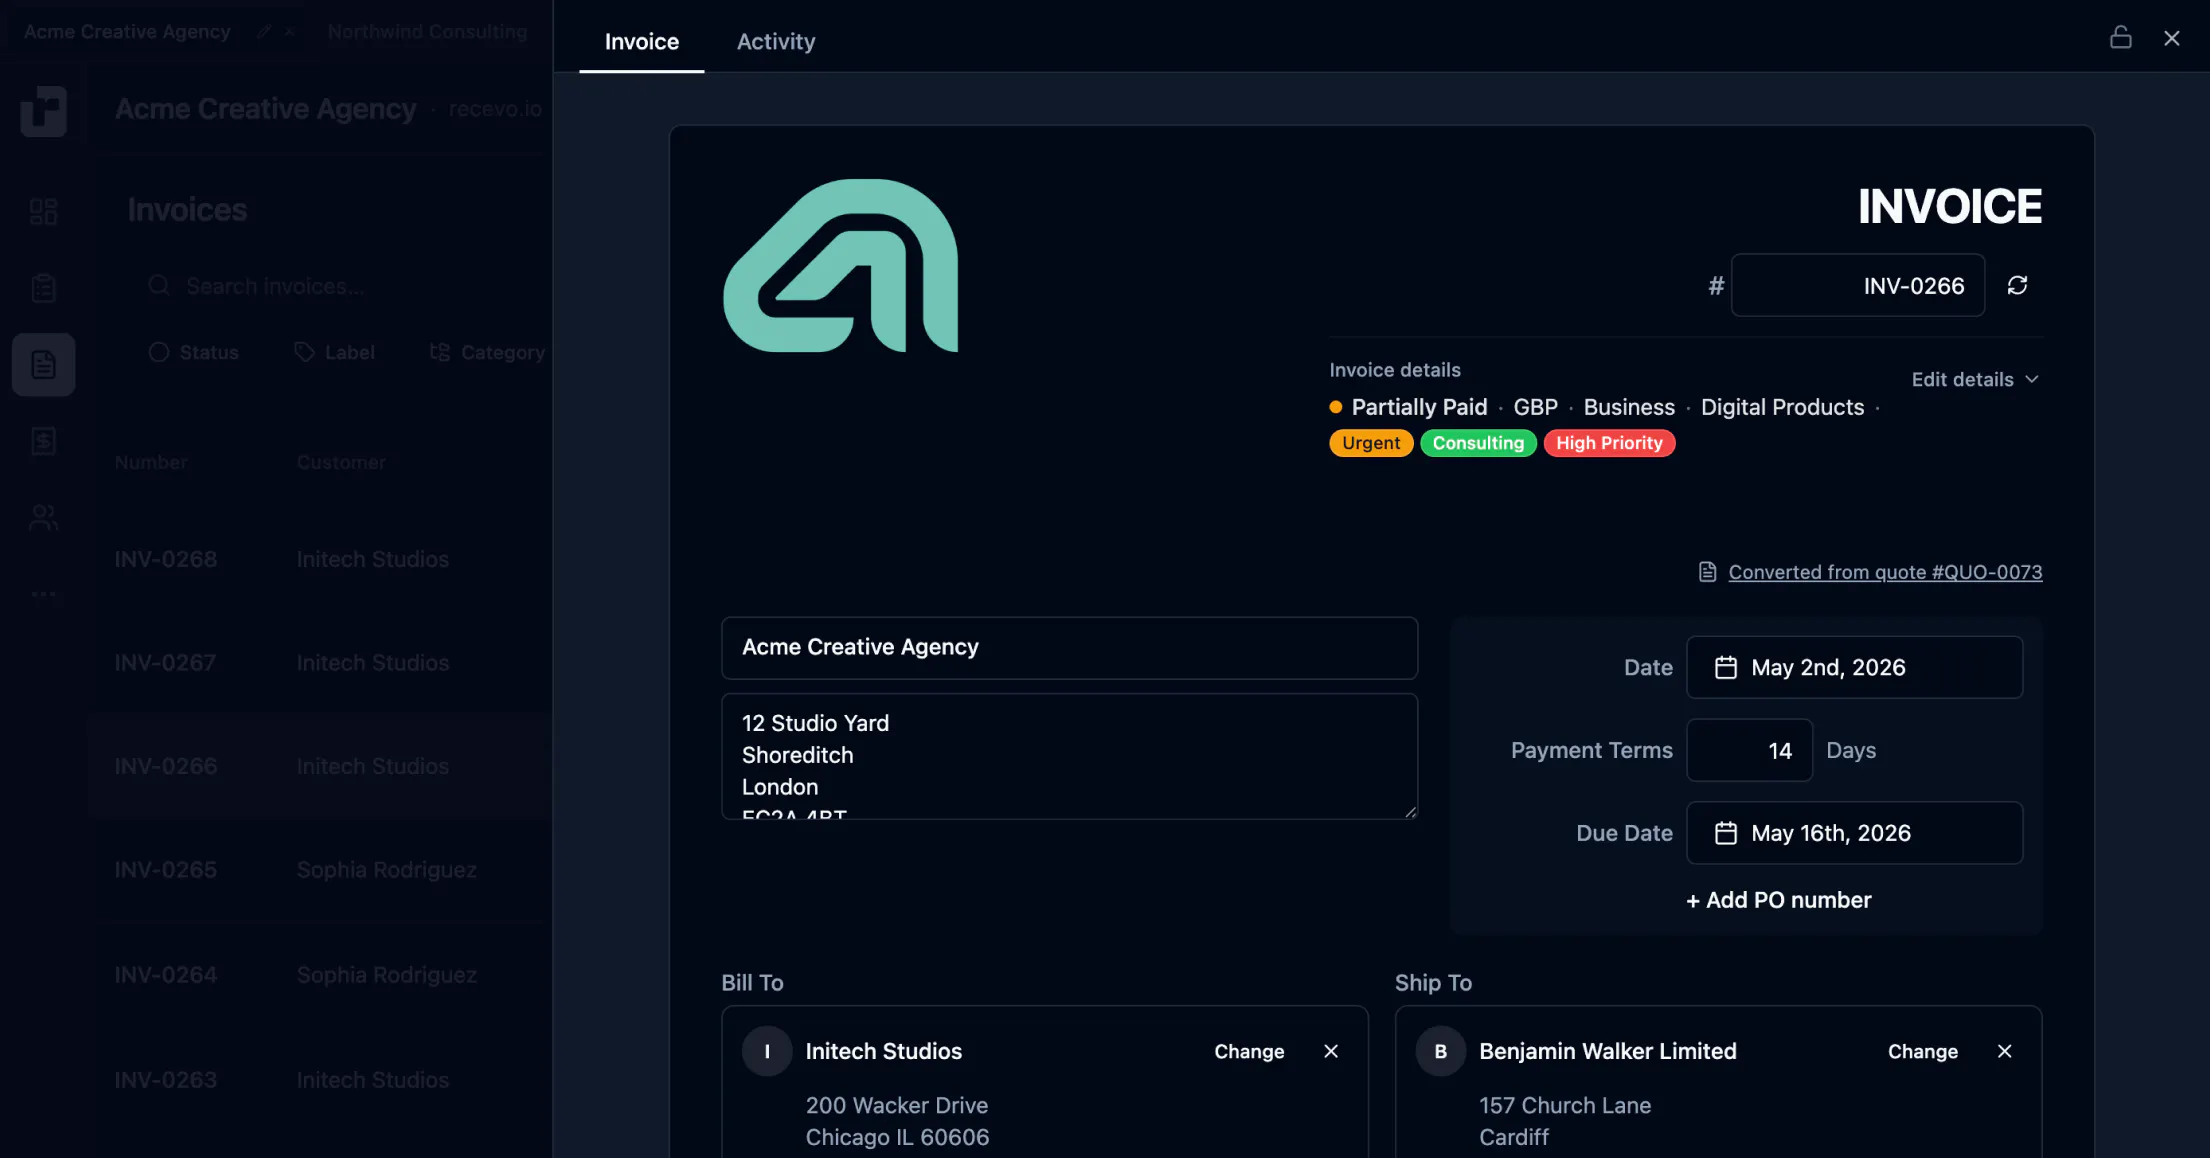The width and height of the screenshot is (2210, 1158).
Task: Open invoice row INV-0263
Action: (320, 1080)
